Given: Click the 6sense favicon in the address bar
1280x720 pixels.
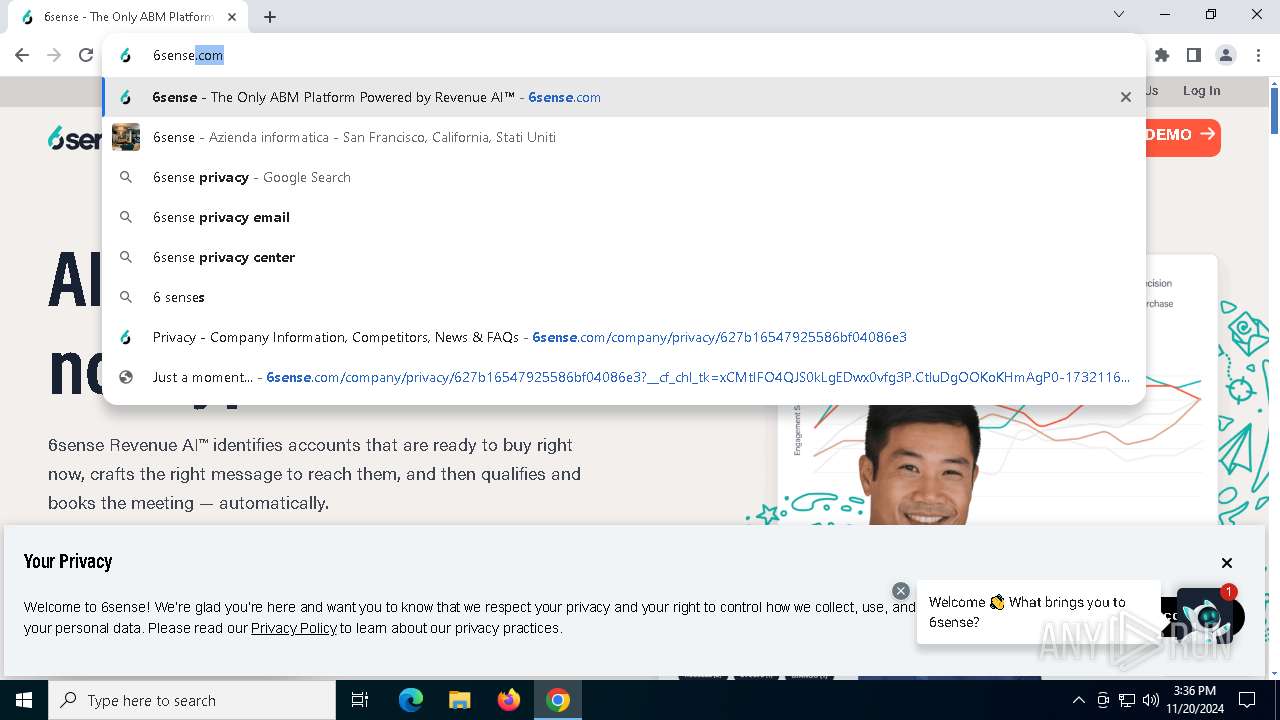Looking at the screenshot, I should tap(126, 55).
